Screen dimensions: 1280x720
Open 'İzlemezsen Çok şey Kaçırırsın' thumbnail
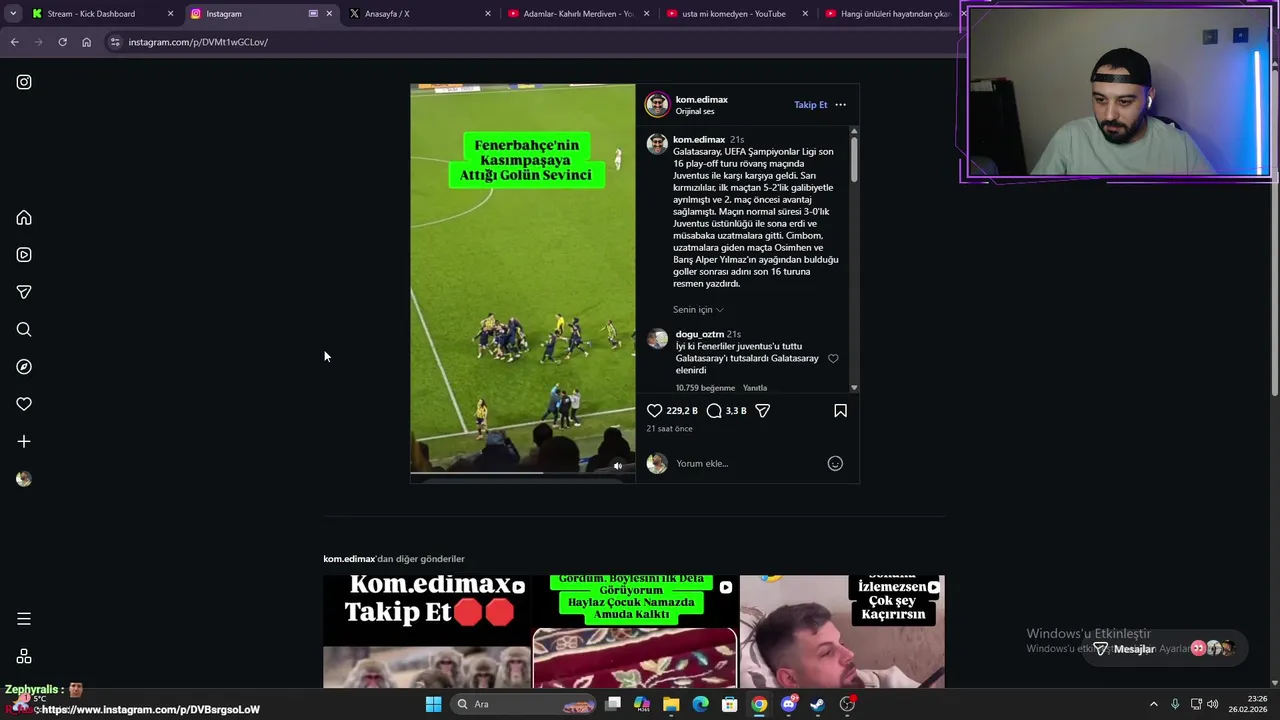tap(842, 631)
